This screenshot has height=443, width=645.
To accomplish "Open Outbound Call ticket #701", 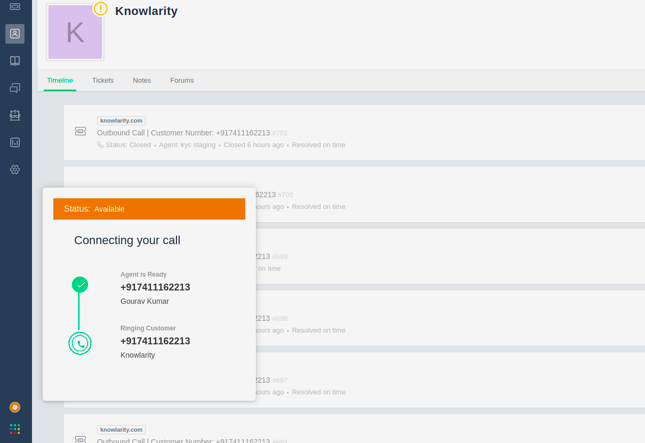I will tap(183, 133).
